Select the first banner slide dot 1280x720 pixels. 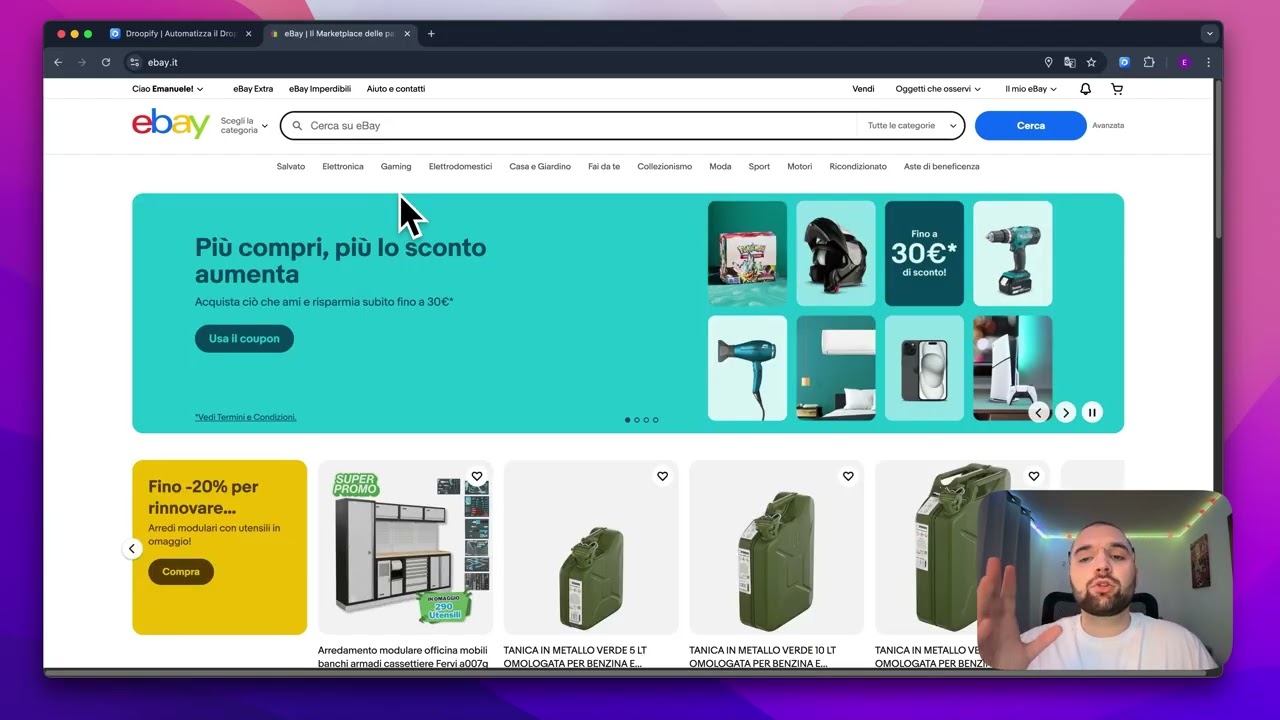click(x=628, y=420)
